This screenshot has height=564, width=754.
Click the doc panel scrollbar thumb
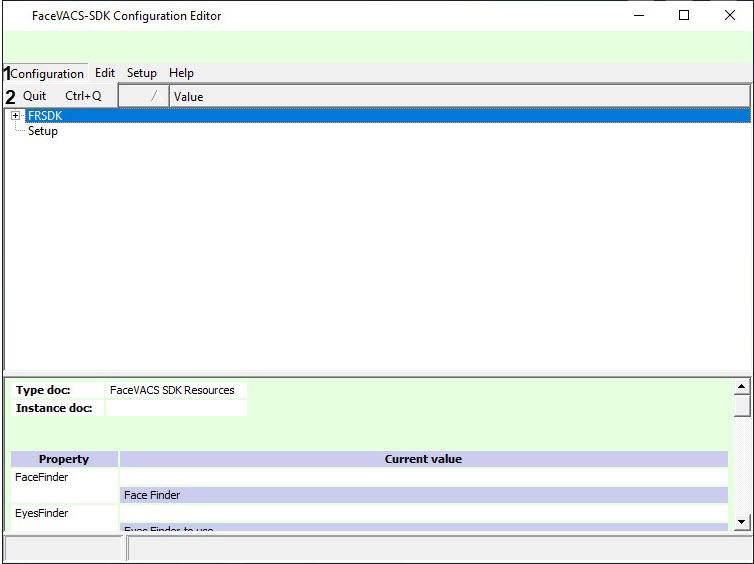coord(741,405)
